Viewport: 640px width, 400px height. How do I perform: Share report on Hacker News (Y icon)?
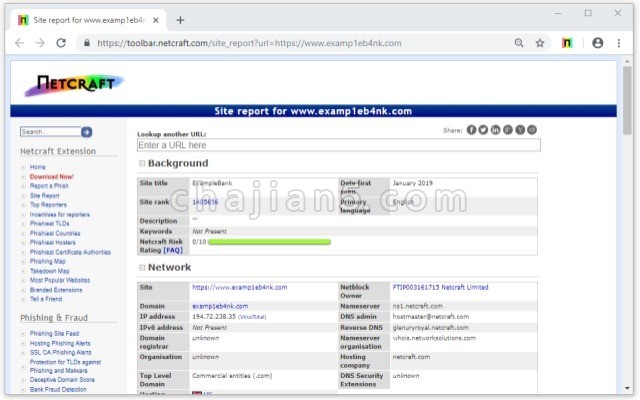point(520,130)
